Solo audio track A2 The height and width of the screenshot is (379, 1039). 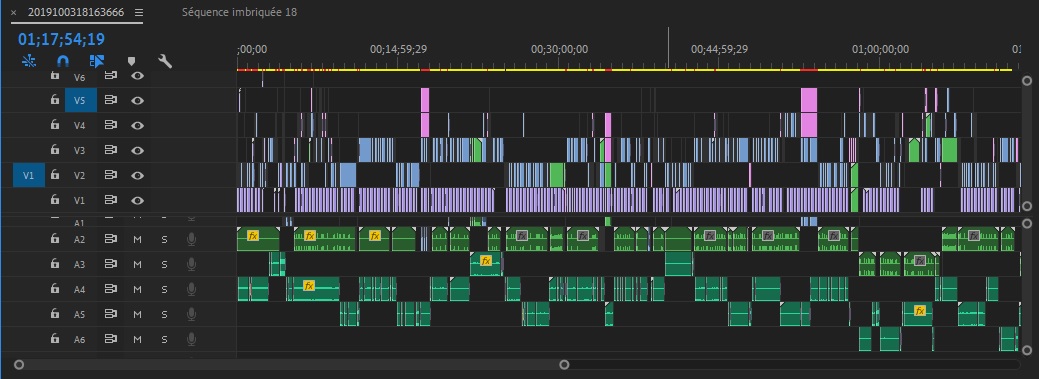[164, 239]
